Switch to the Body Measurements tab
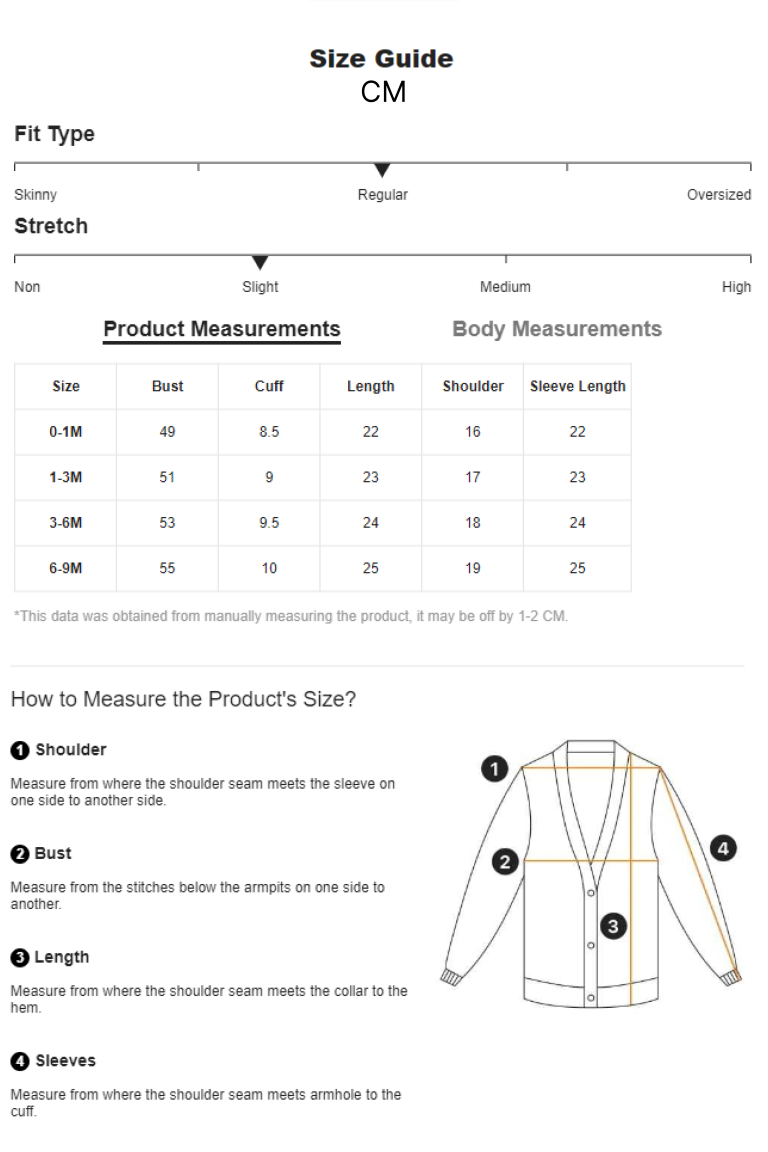The height and width of the screenshot is (1152, 768). 556,329
